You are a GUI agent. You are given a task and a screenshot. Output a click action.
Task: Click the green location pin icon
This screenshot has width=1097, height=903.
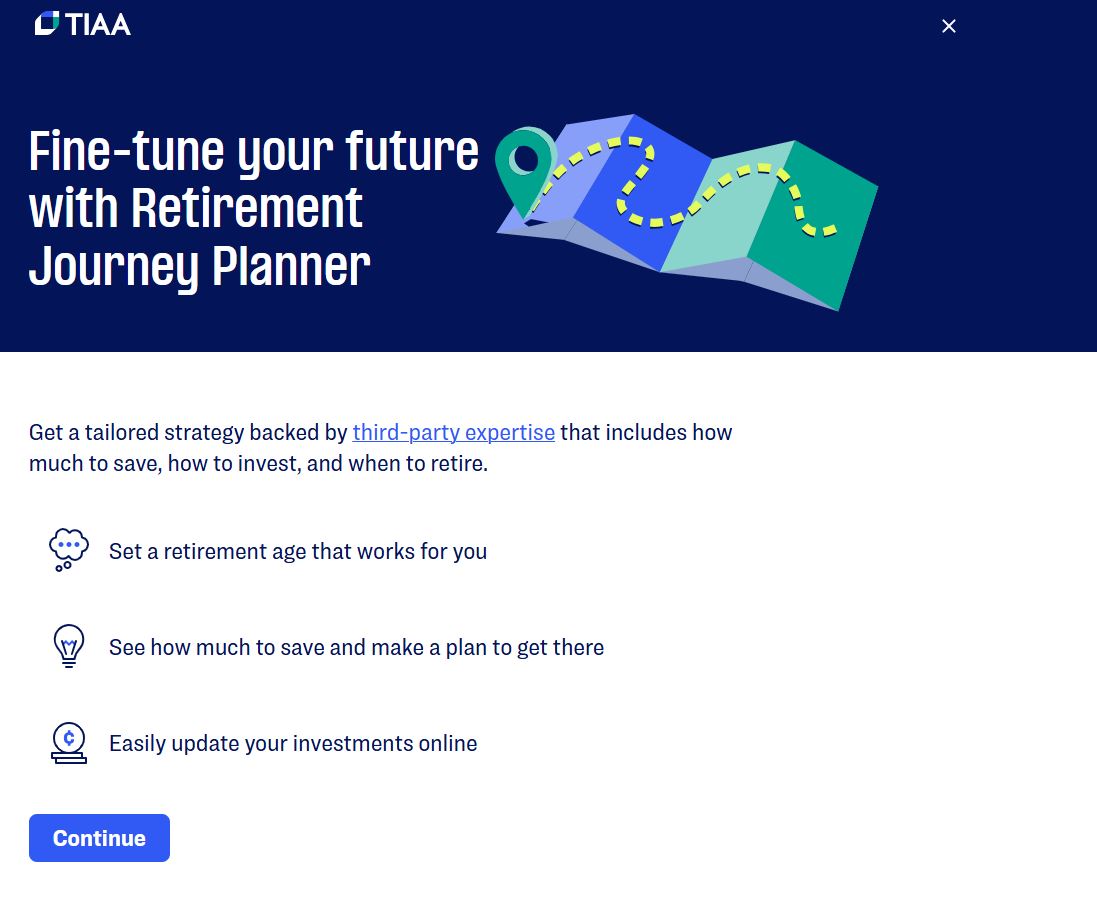(525, 160)
